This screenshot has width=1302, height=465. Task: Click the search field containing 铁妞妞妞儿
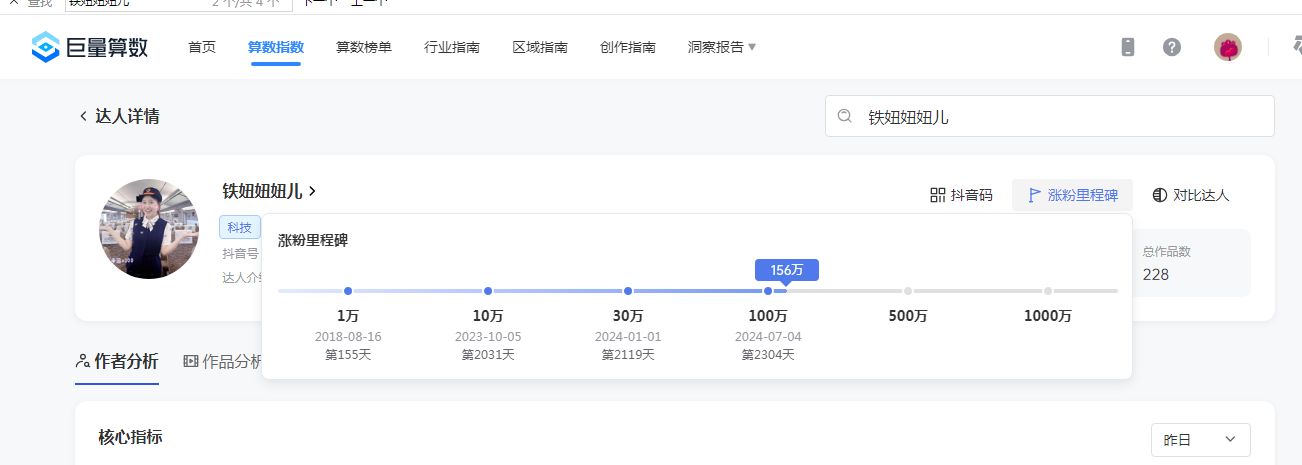pyautogui.click(x=1050, y=116)
